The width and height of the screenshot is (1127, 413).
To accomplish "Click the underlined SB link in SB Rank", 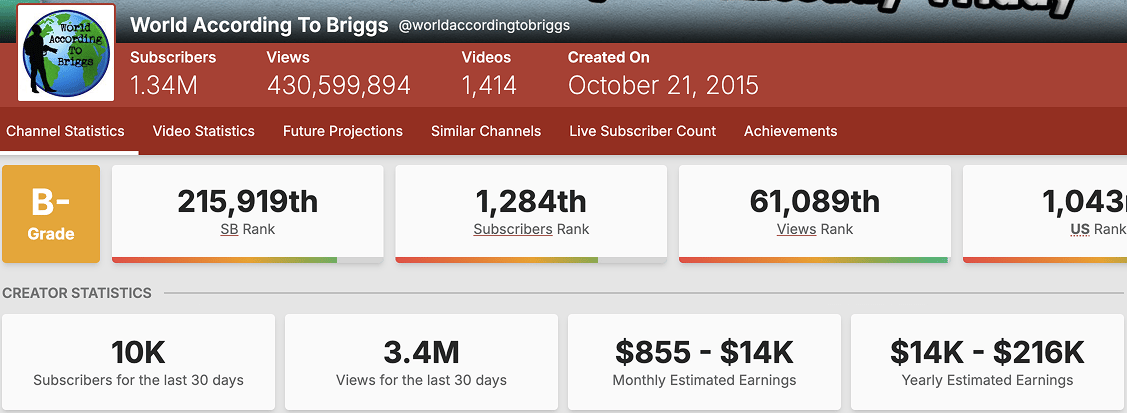I will pyautogui.click(x=229, y=230).
